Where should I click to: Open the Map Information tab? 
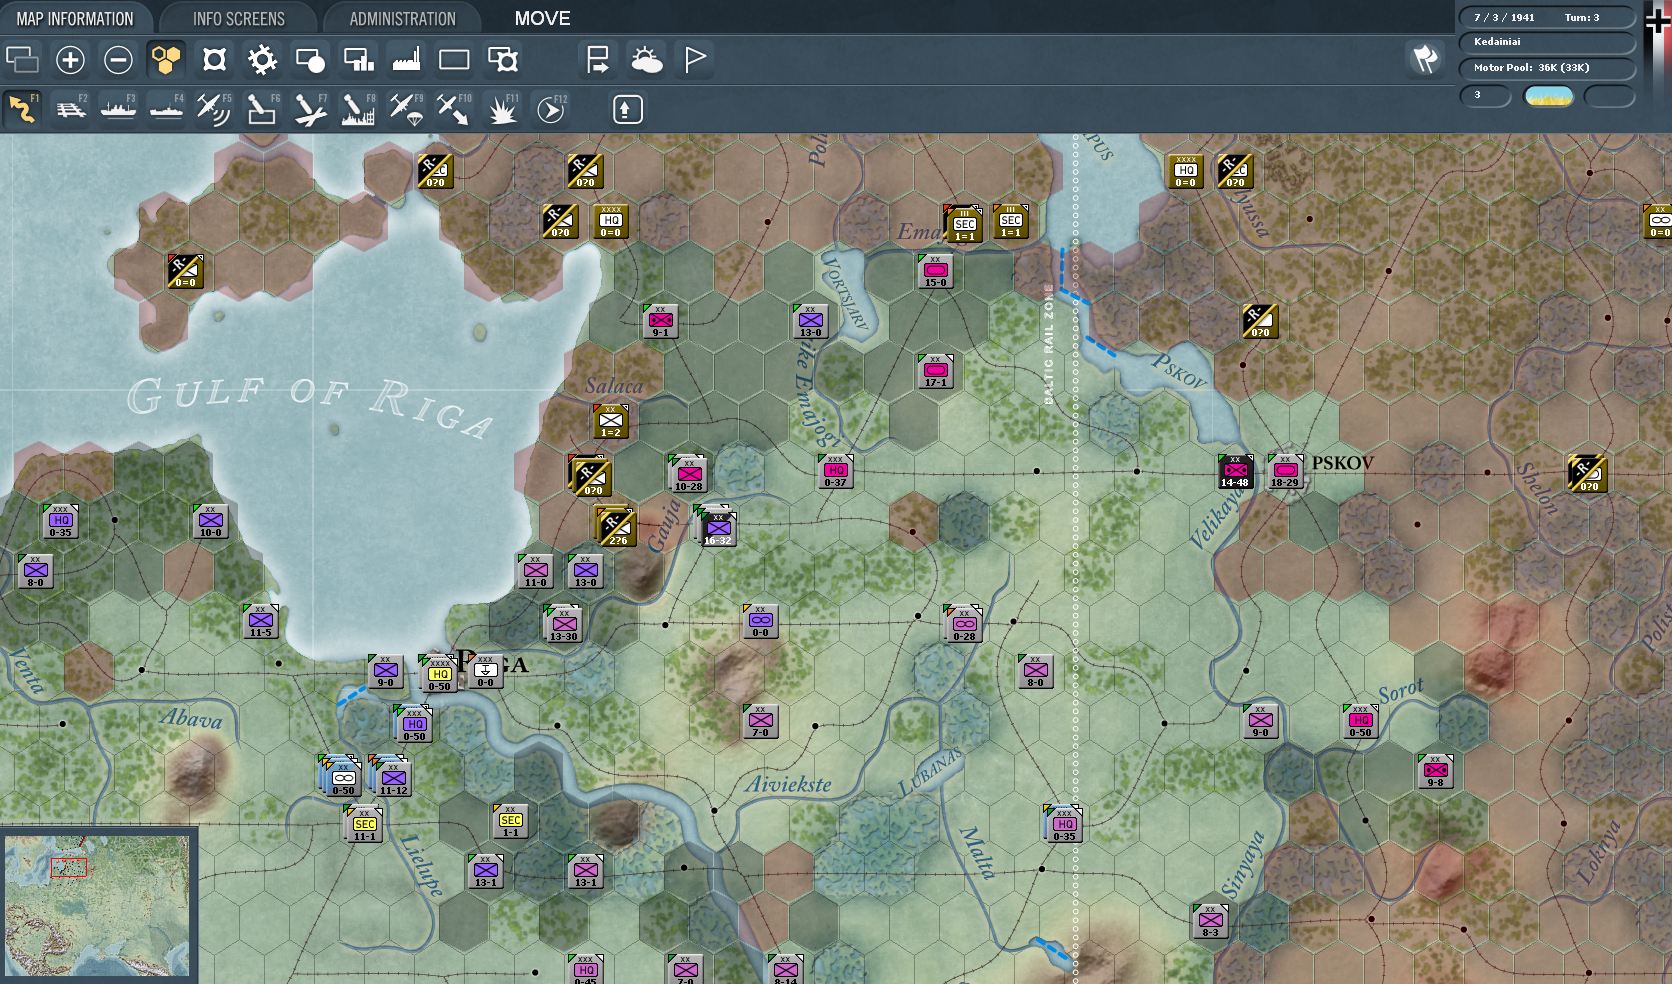tap(75, 19)
